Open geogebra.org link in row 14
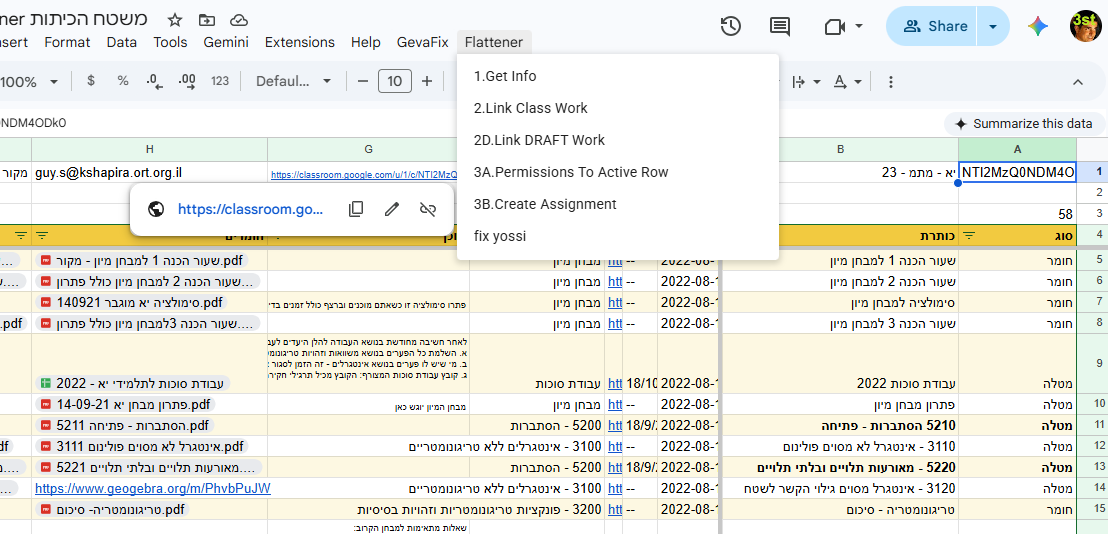The height and width of the screenshot is (534, 1108). pos(153,488)
